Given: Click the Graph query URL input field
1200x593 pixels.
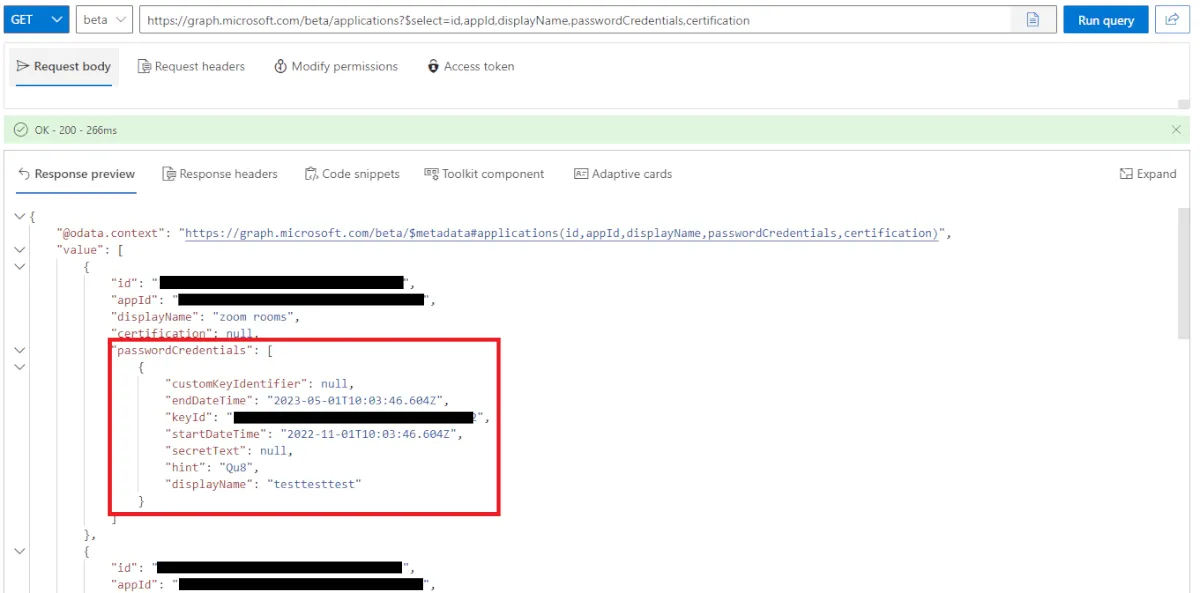Looking at the screenshot, I should [575, 20].
